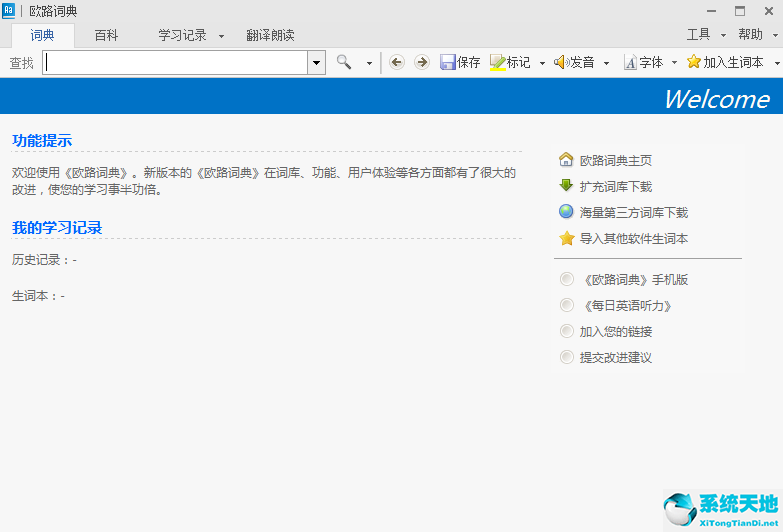This screenshot has height=532, width=783.
Task: Open the 发音 dropdown arrow
Action: [x=606, y=63]
